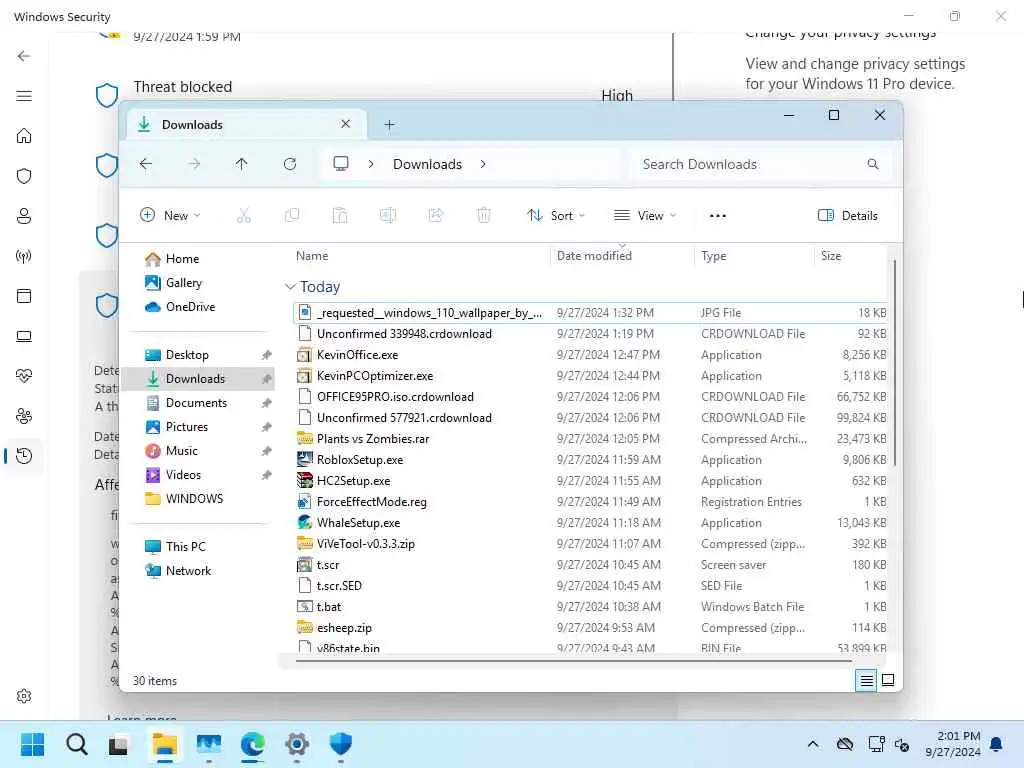Toggle the Details pane button
Image resolution: width=1024 pixels, height=768 pixels.
[x=848, y=216]
